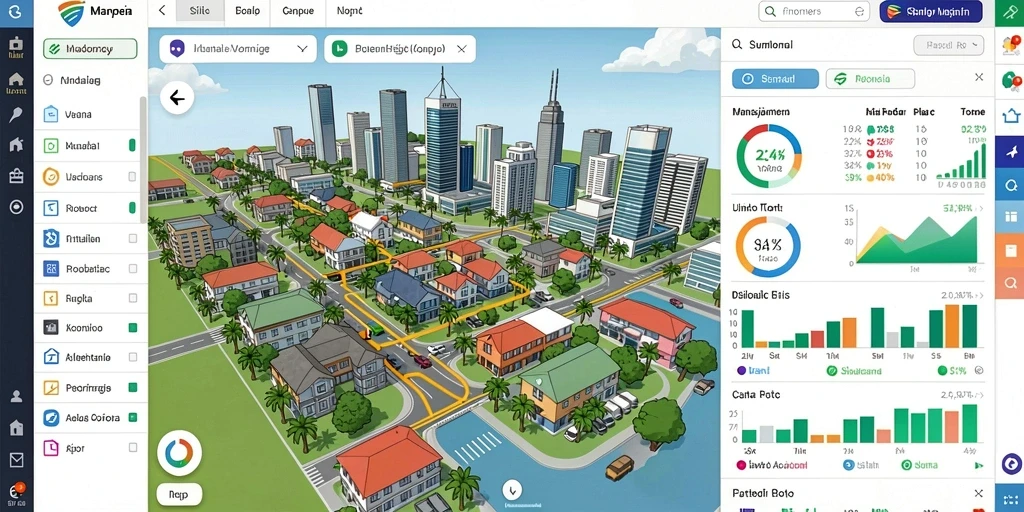Open the Idanale Vomnige dropdown
The image size is (1024, 512).
[238, 48]
